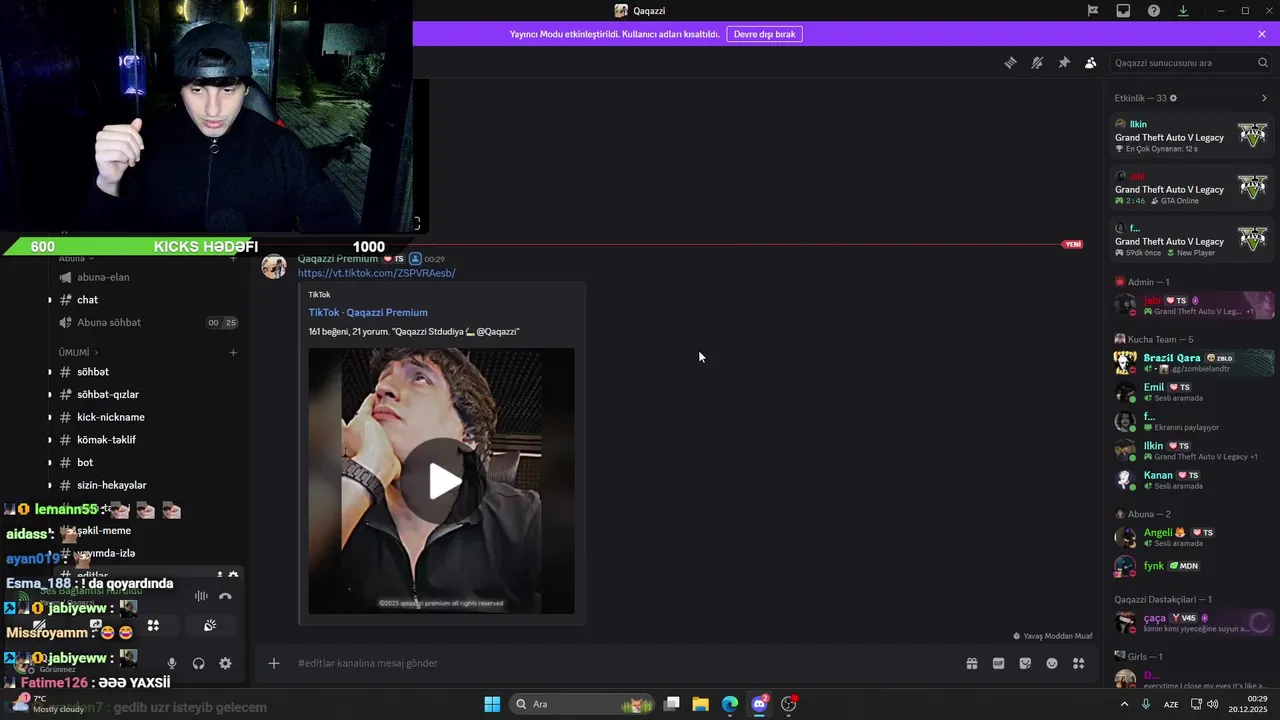Toggle noise suppression waveform icon
This screenshot has width=1280, height=720.
click(x=201, y=596)
